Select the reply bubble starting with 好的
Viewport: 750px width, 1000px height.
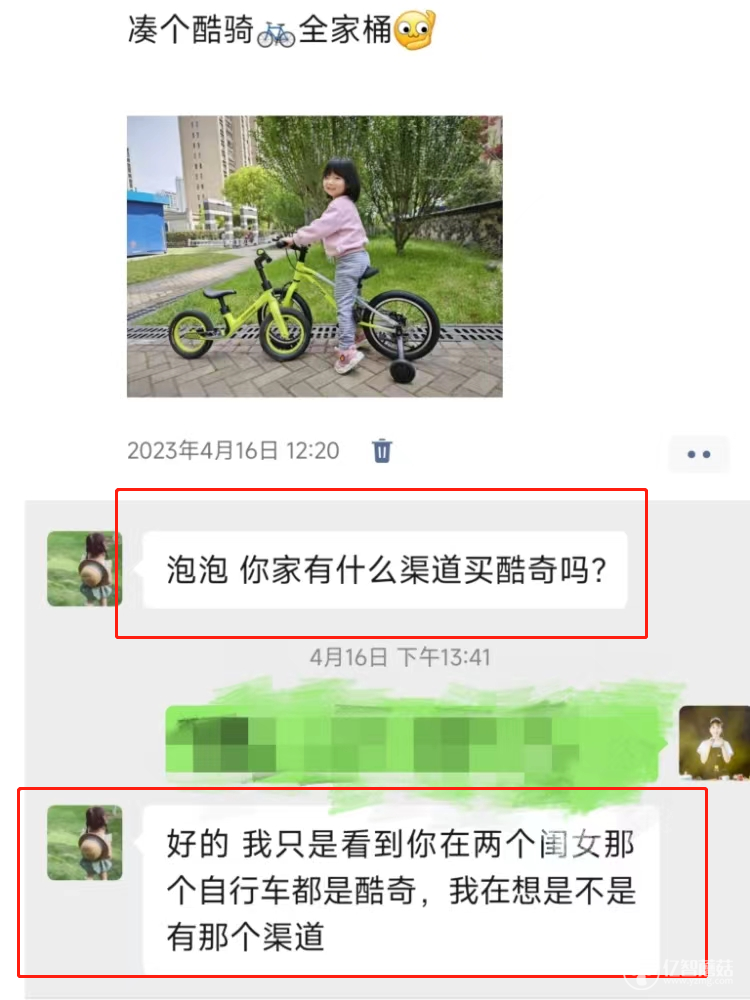tap(401, 890)
